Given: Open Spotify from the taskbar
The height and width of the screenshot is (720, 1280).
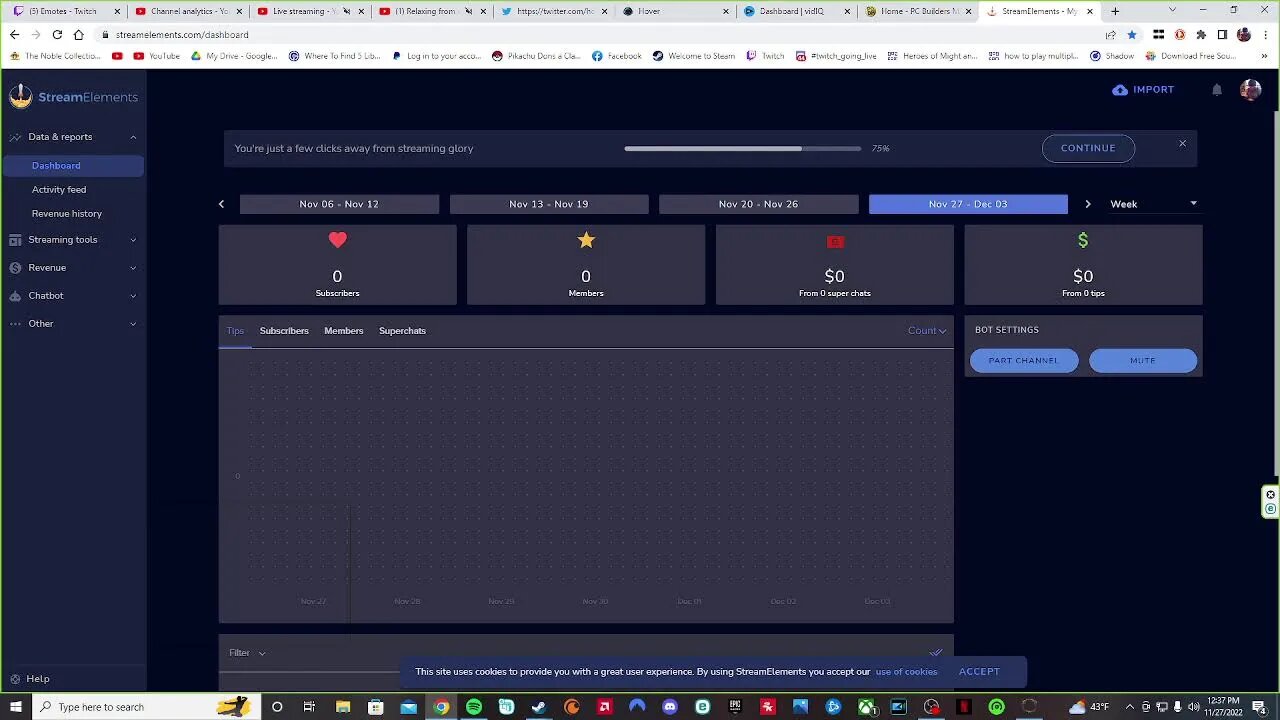Looking at the screenshot, I should tap(474, 707).
